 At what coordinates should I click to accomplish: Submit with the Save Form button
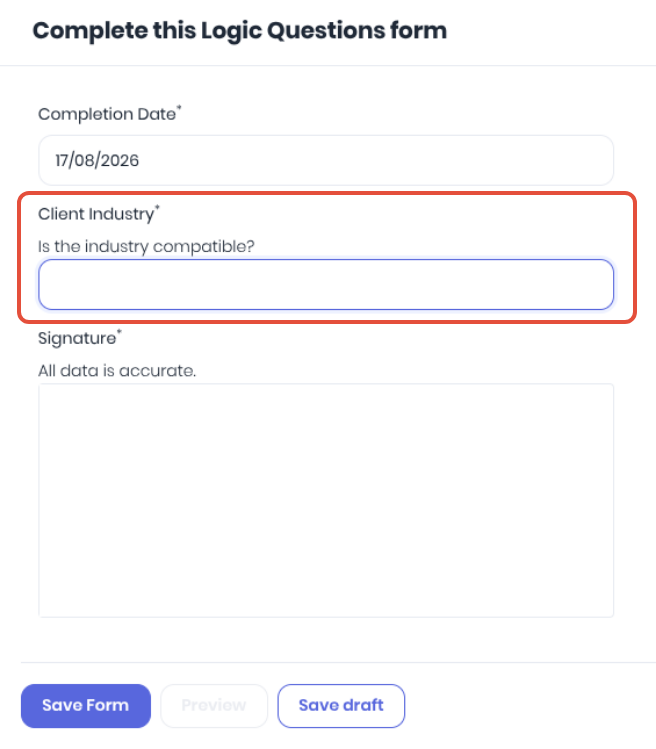pyautogui.click(x=86, y=706)
